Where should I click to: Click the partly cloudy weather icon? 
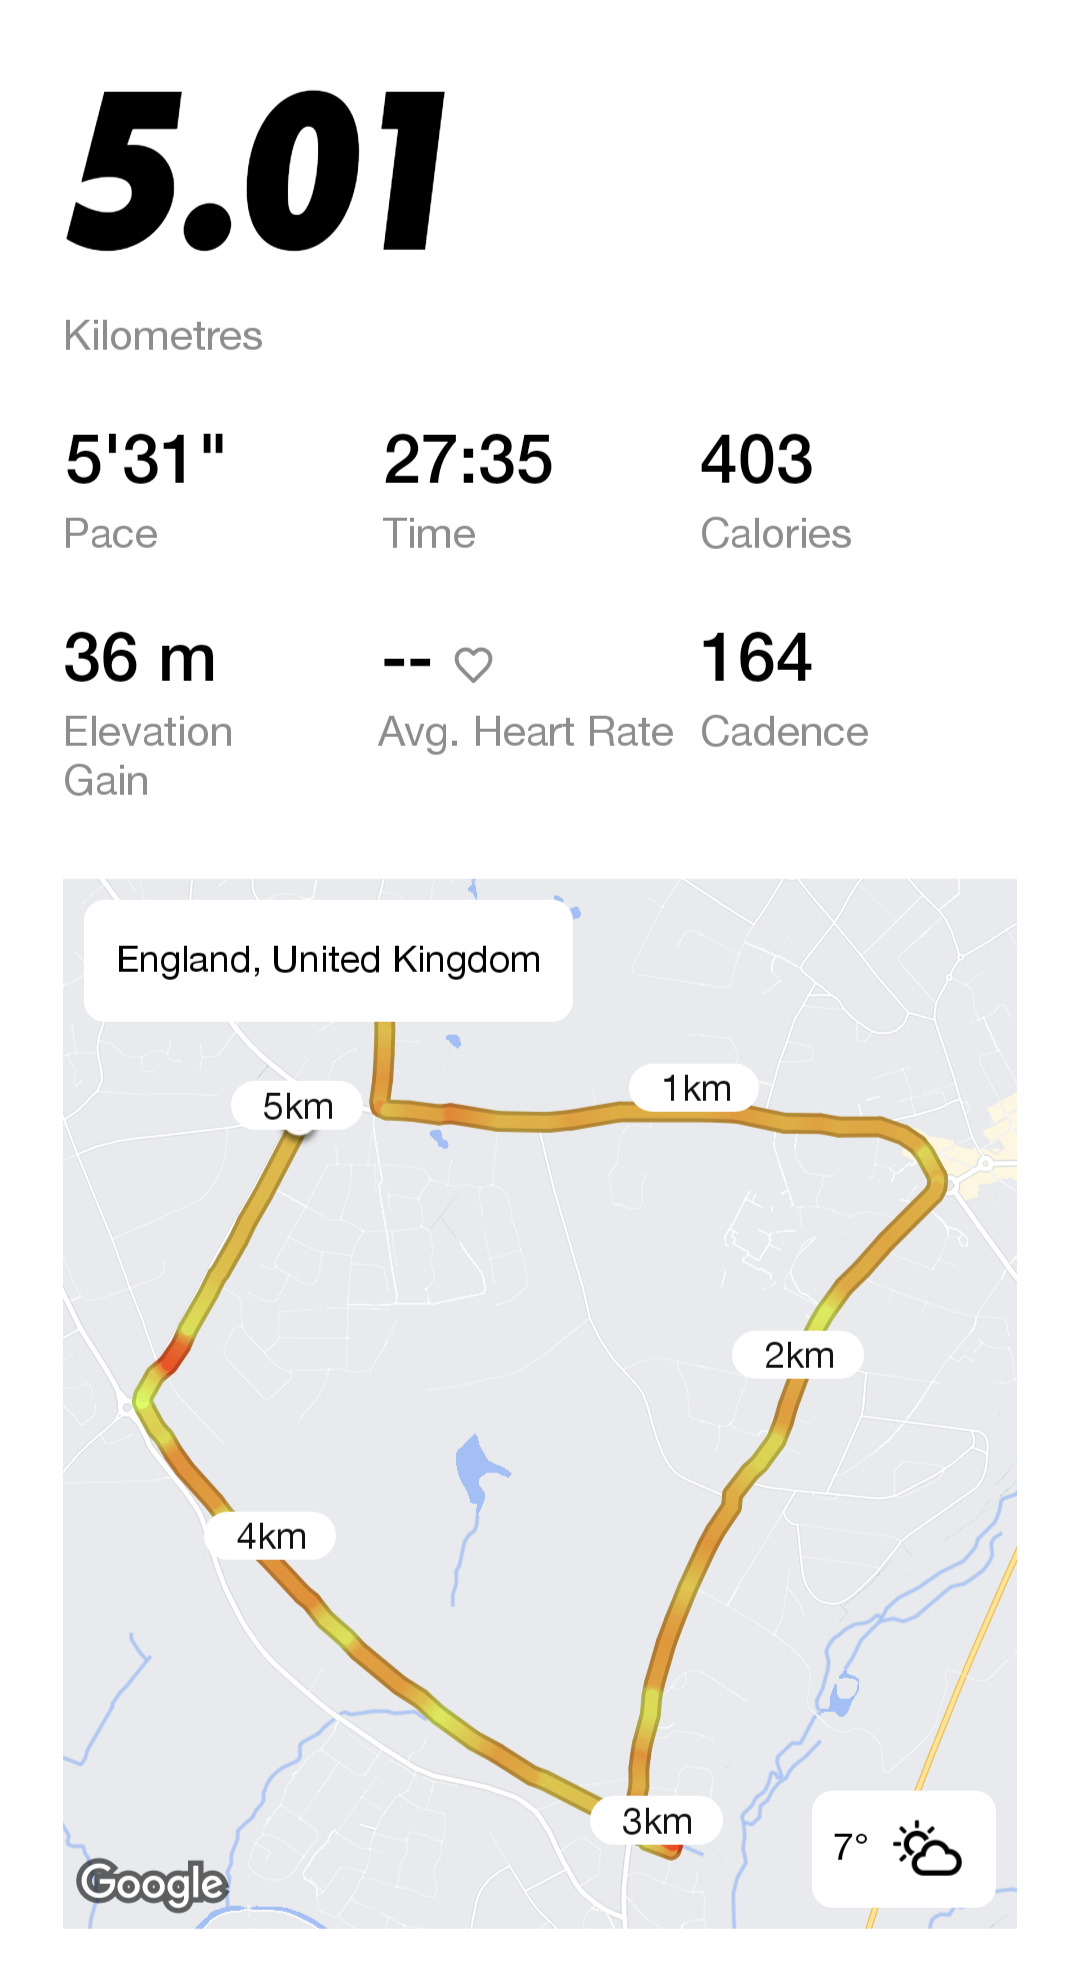pos(928,1849)
